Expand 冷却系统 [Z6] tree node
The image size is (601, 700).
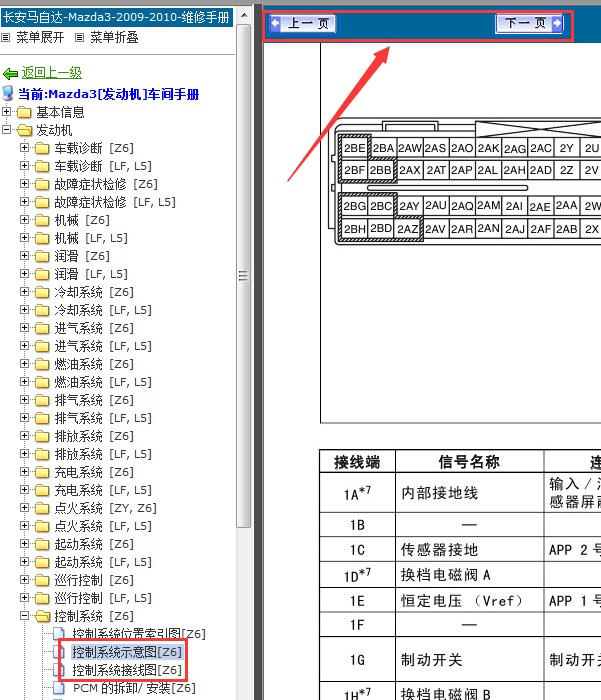pyautogui.click(x=25, y=292)
